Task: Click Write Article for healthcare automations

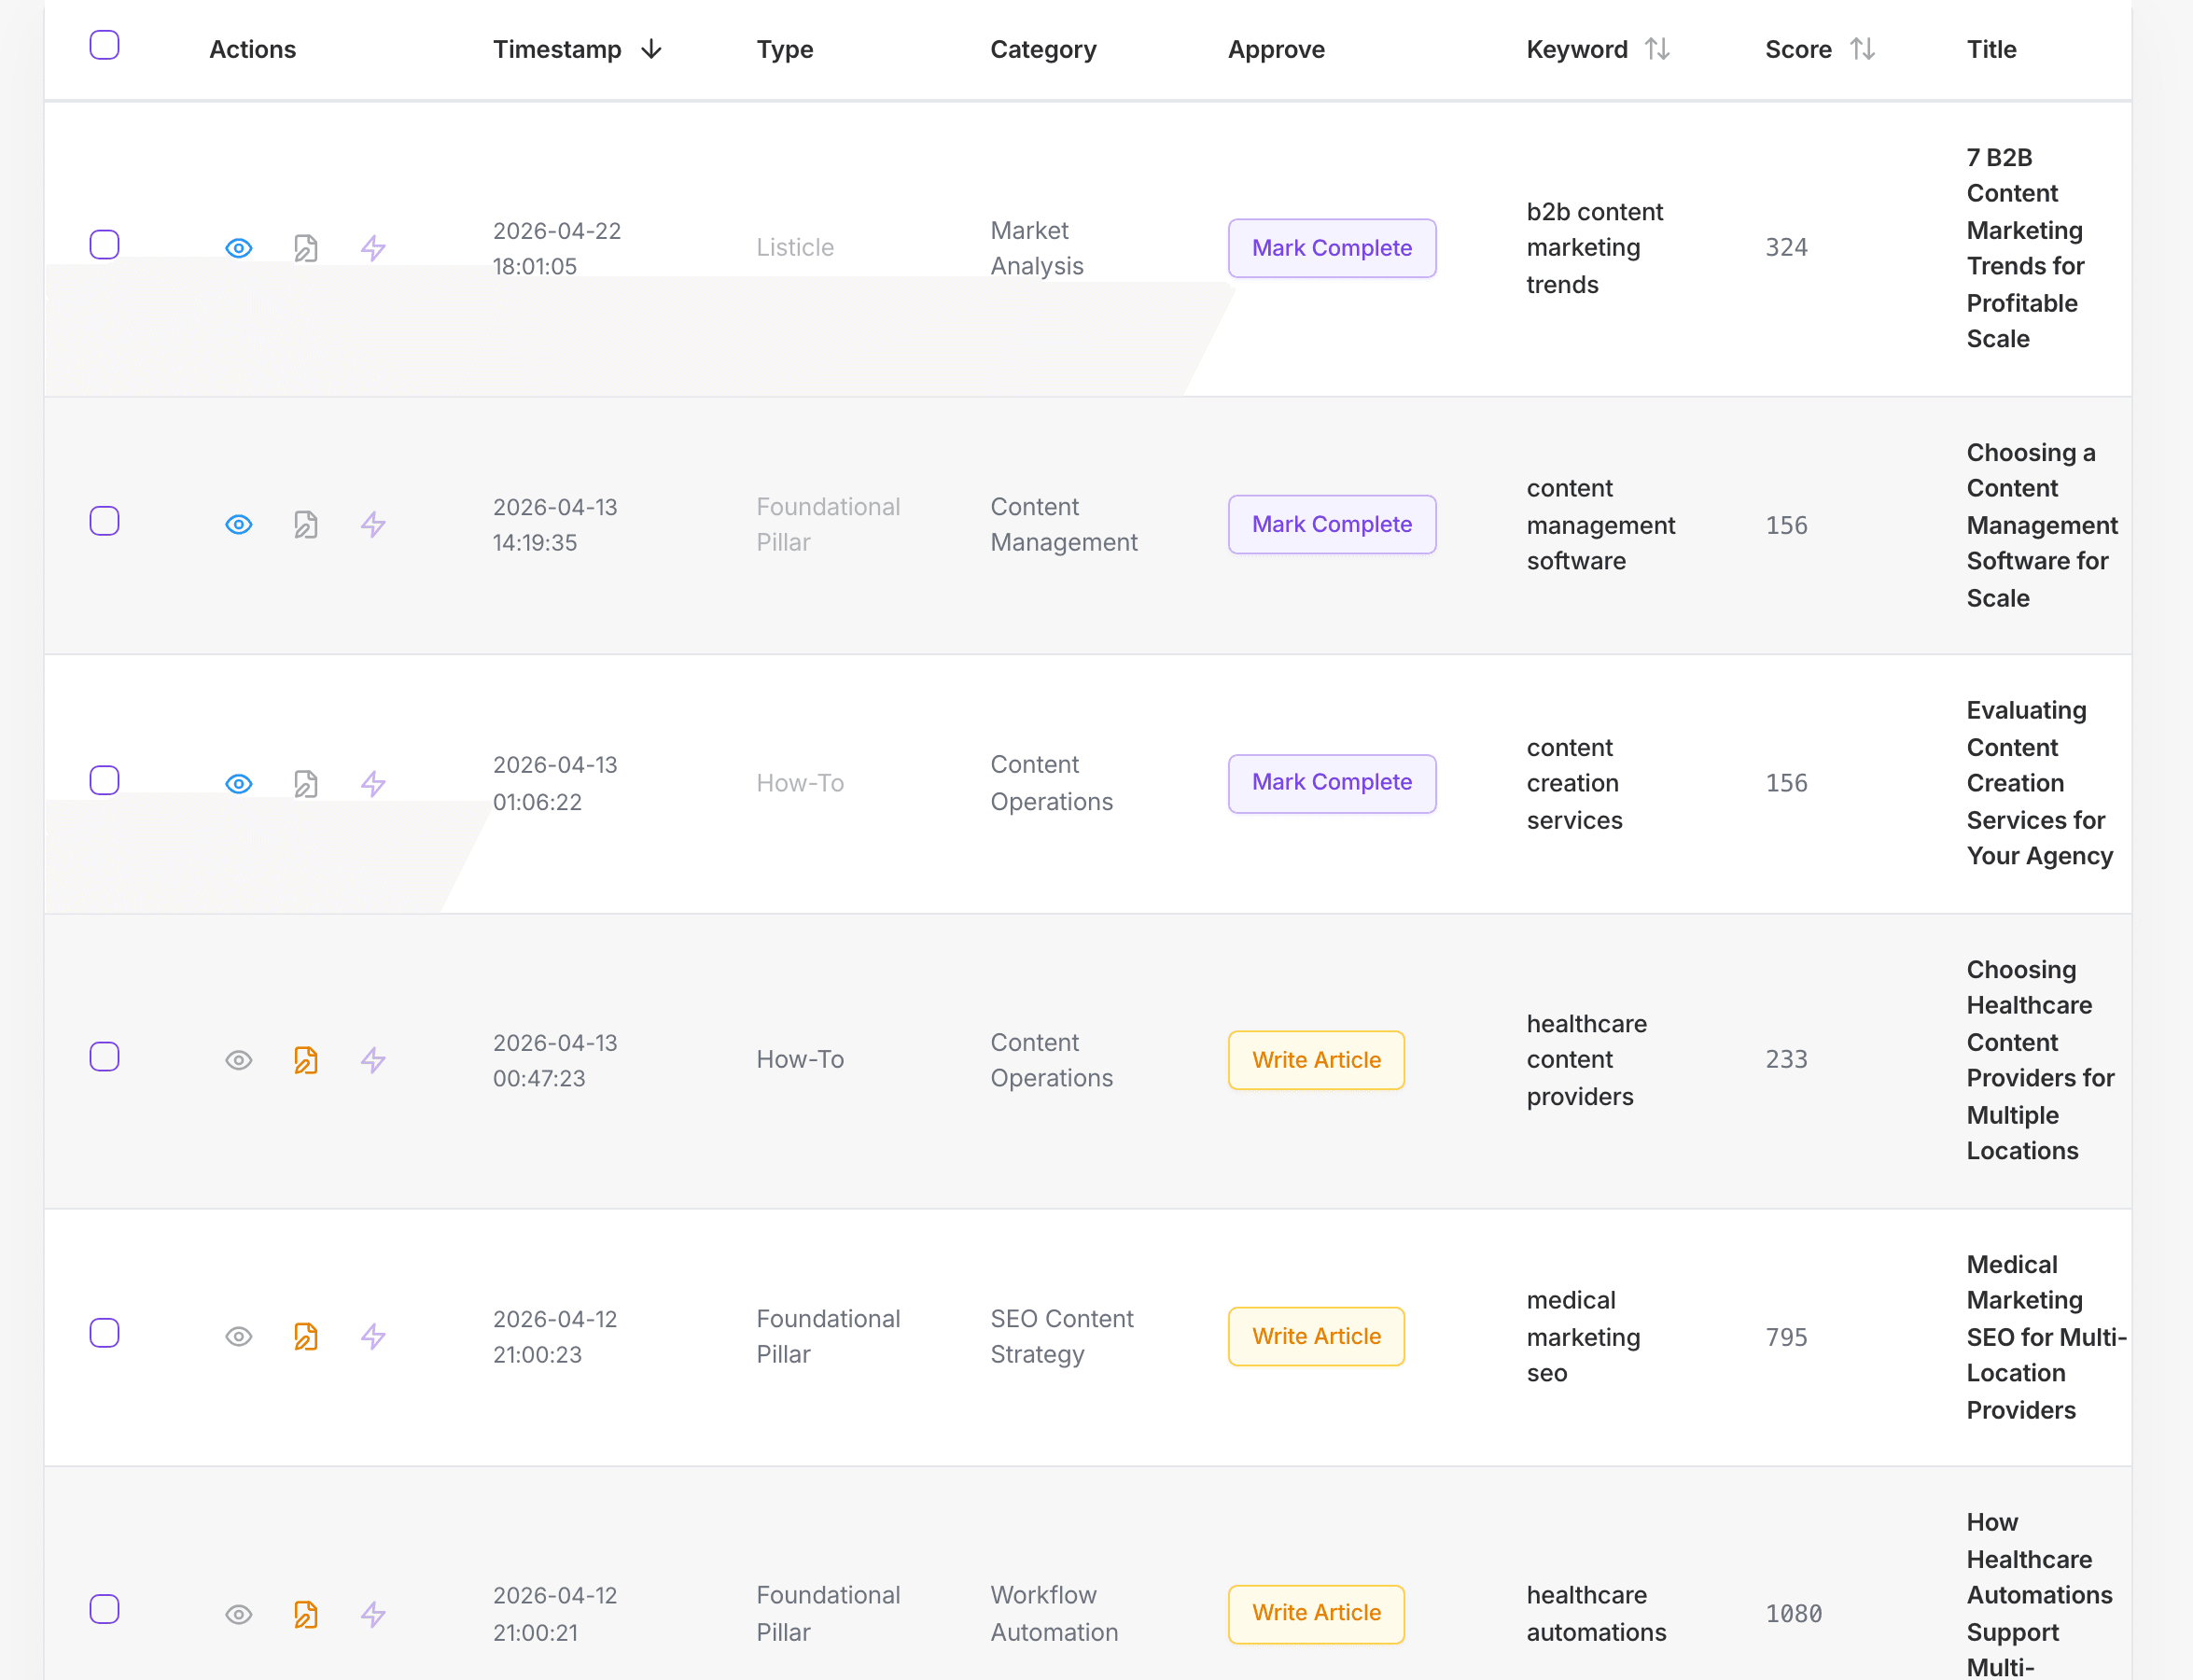Action: click(x=1316, y=1614)
